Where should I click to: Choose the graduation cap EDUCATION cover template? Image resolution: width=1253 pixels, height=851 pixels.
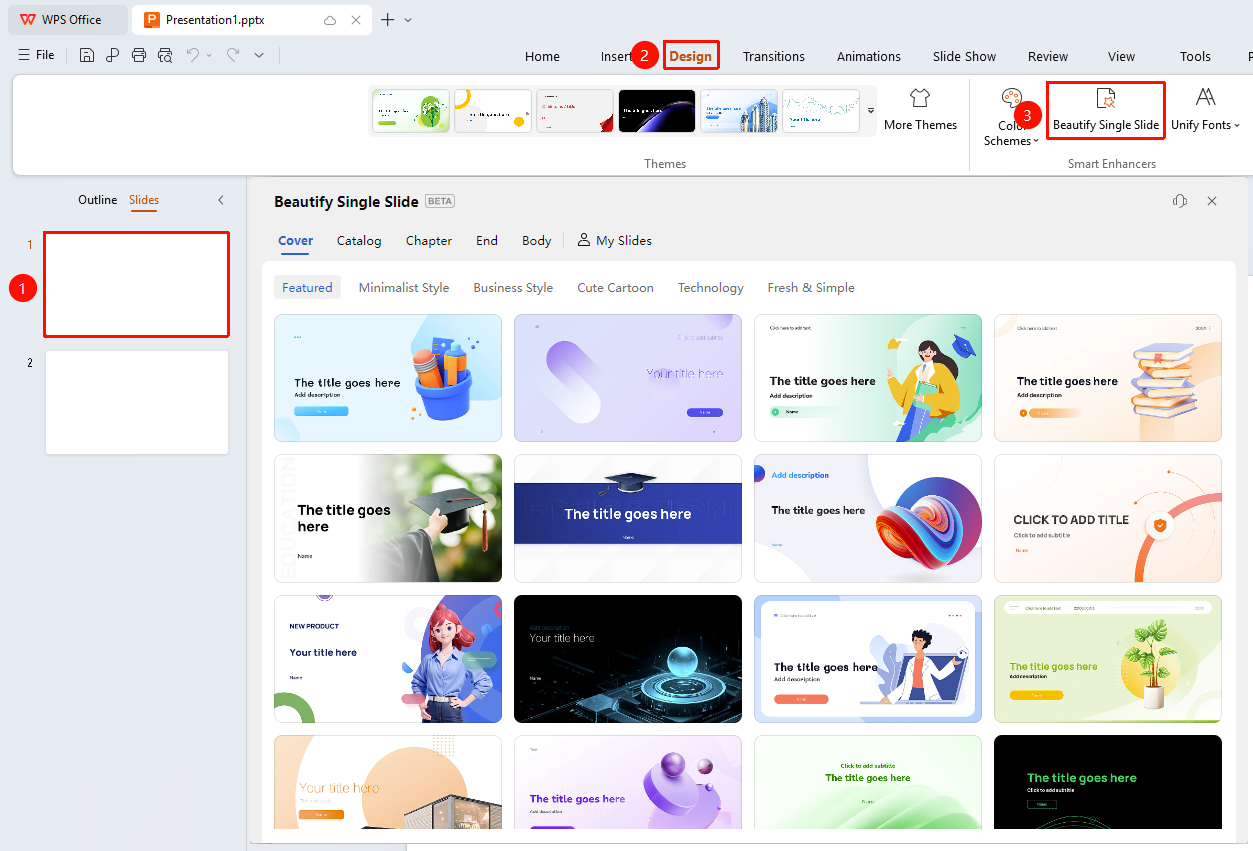pos(388,518)
